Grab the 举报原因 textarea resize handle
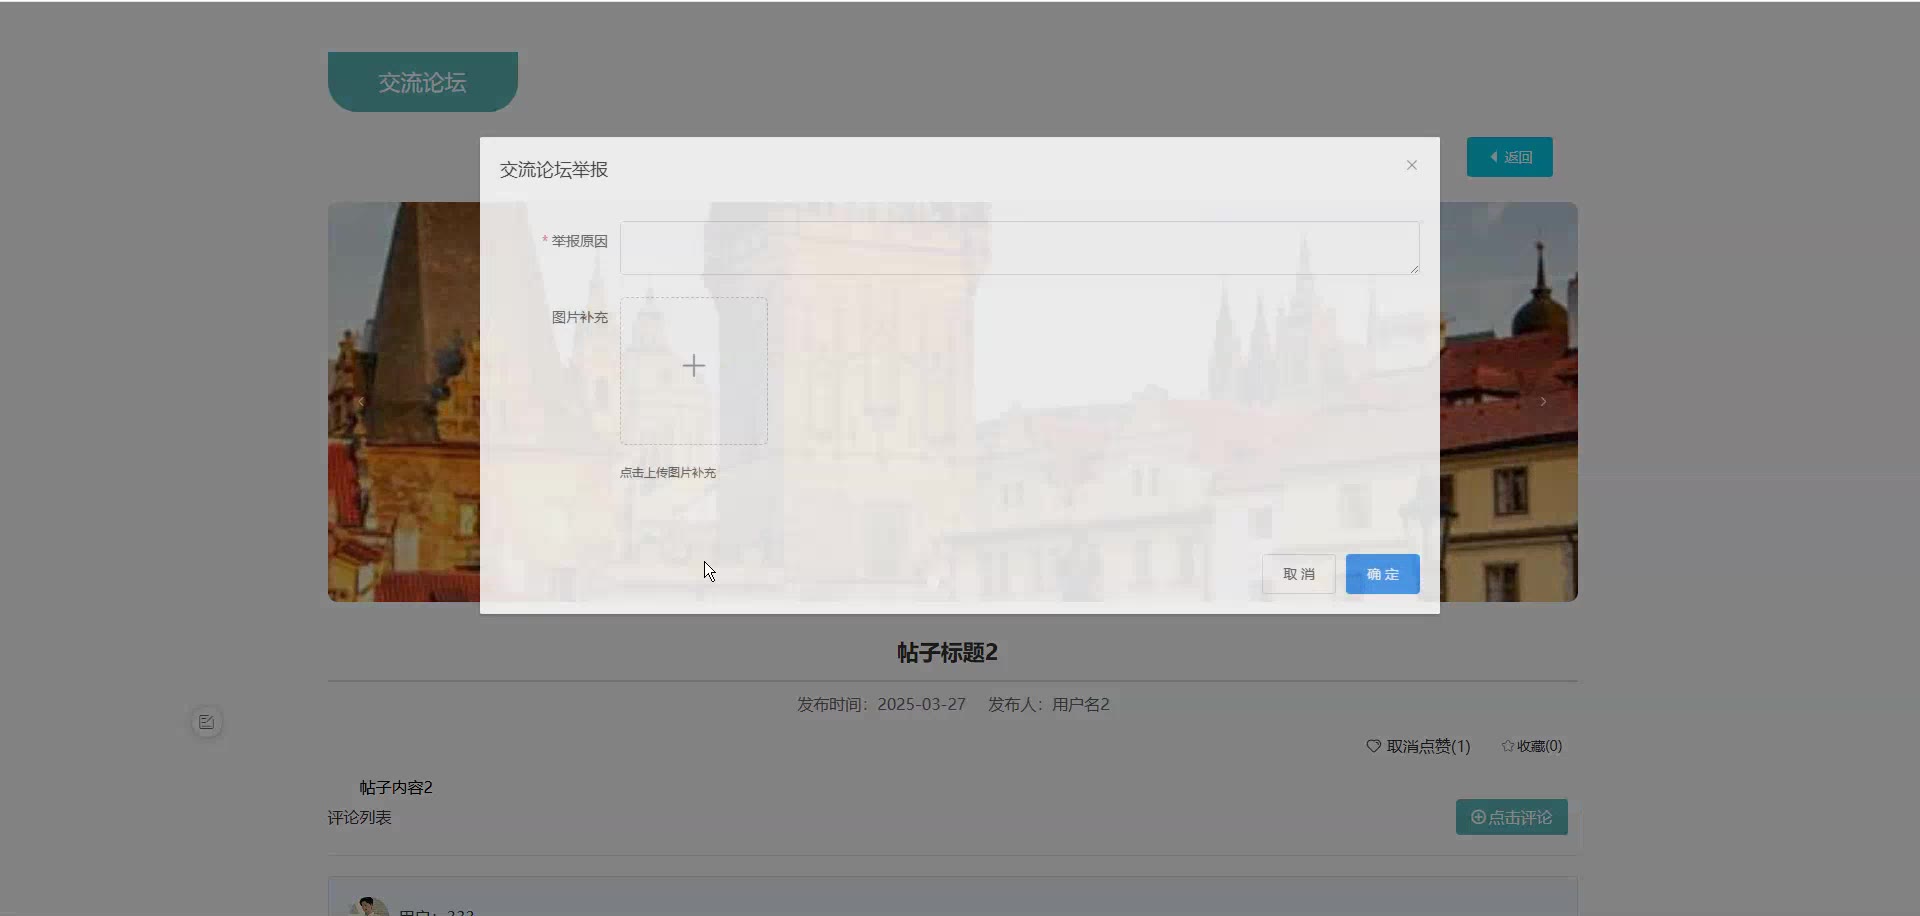This screenshot has height=916, width=1920. [1414, 269]
